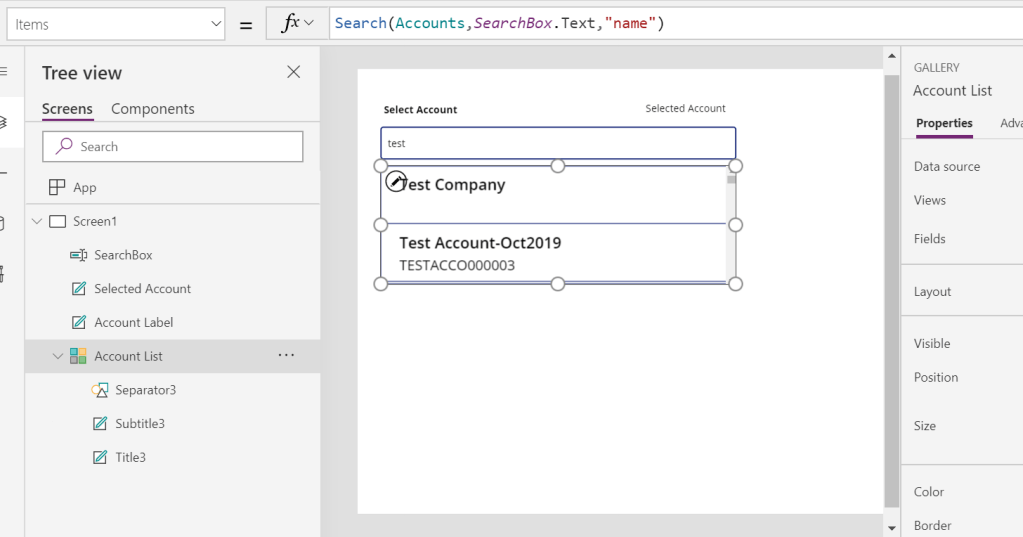Click the App icon in tree view
The image size is (1023, 537).
tap(57, 188)
